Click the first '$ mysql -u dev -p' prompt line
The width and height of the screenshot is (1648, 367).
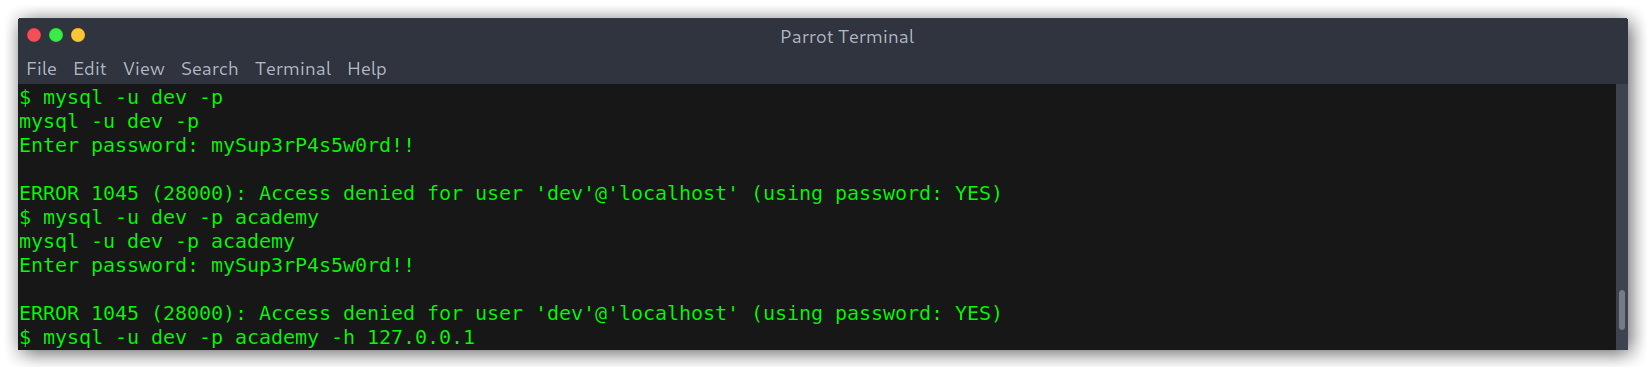(121, 97)
